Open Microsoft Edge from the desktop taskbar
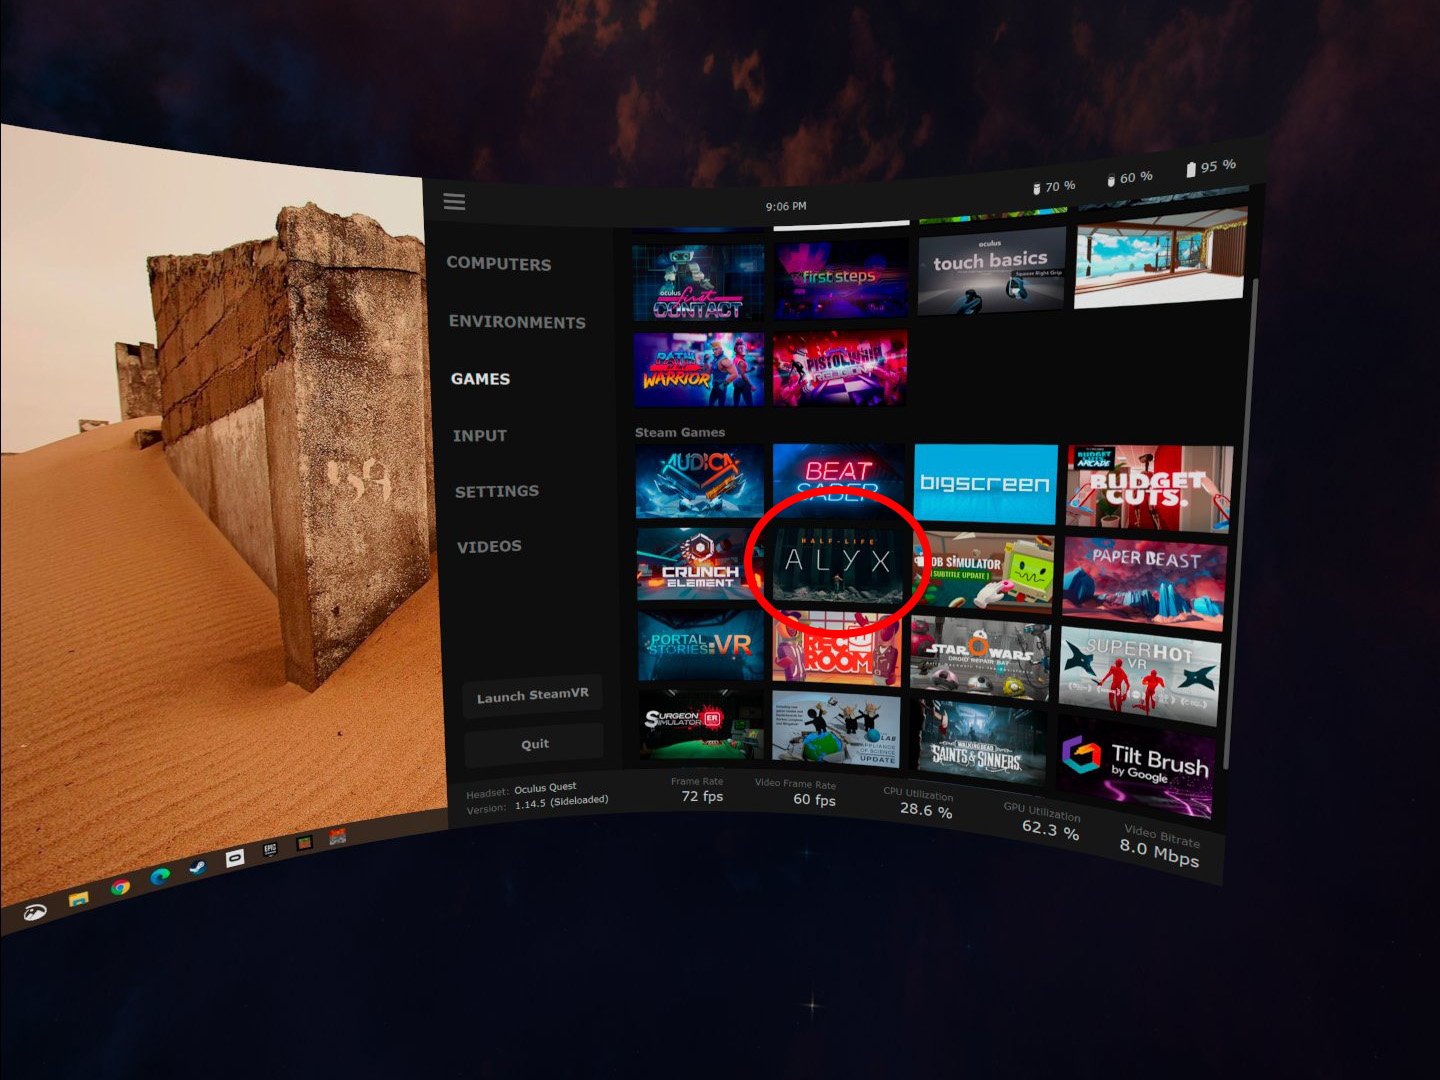This screenshot has height=1080, width=1440. (x=160, y=876)
